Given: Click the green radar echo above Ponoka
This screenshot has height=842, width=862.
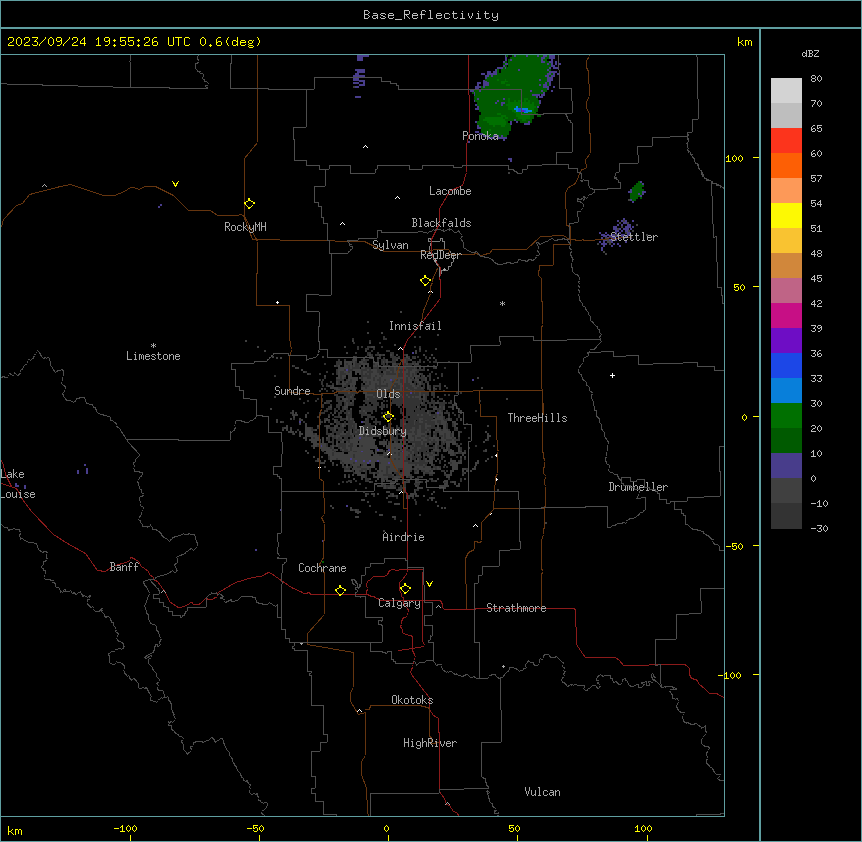Looking at the screenshot, I should pyautogui.click(x=514, y=96).
